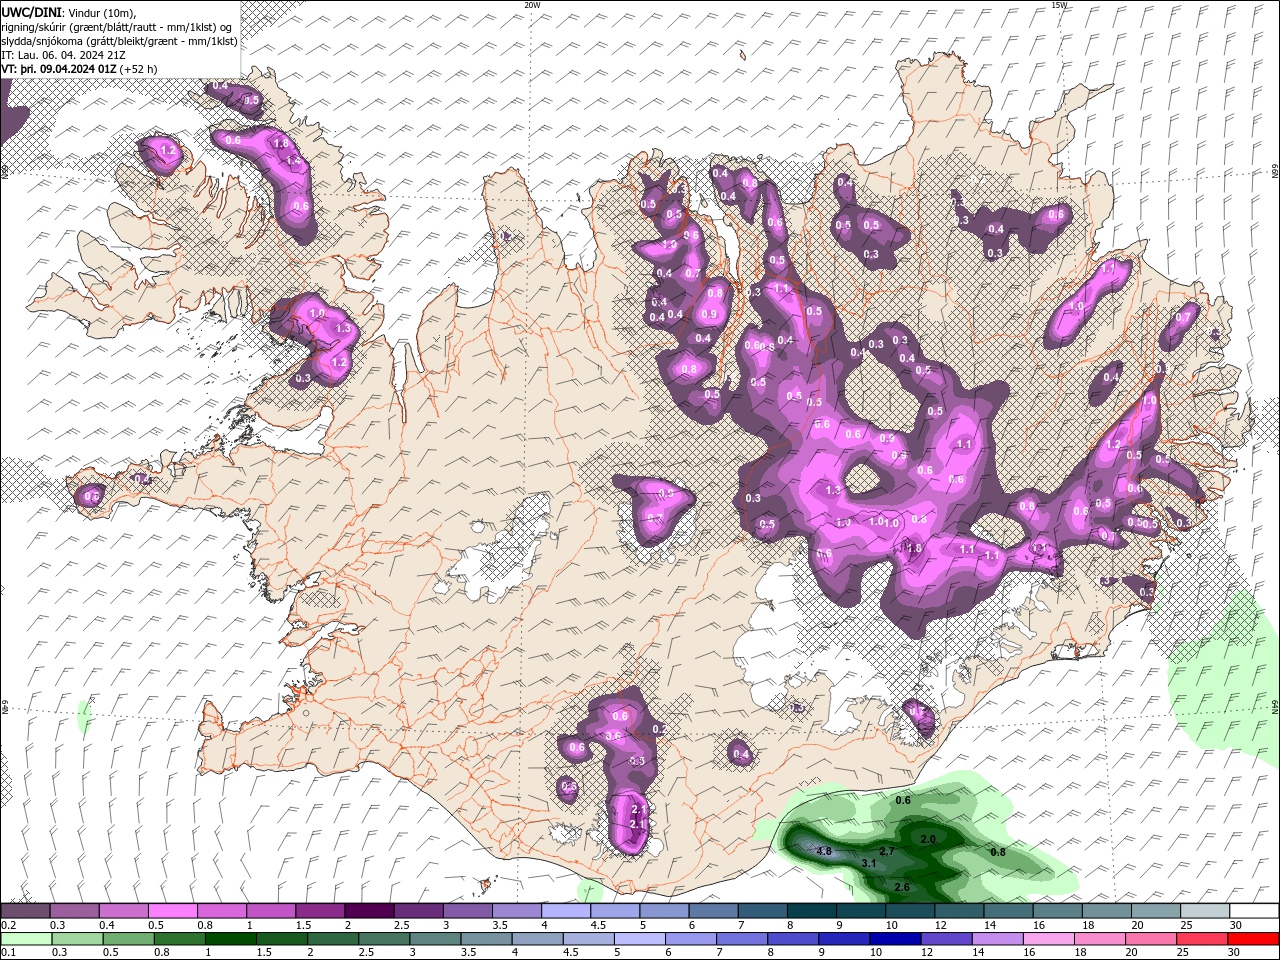
Task: Click the bright pink 0.5 swatch in the snow legend
Action: coord(172,911)
